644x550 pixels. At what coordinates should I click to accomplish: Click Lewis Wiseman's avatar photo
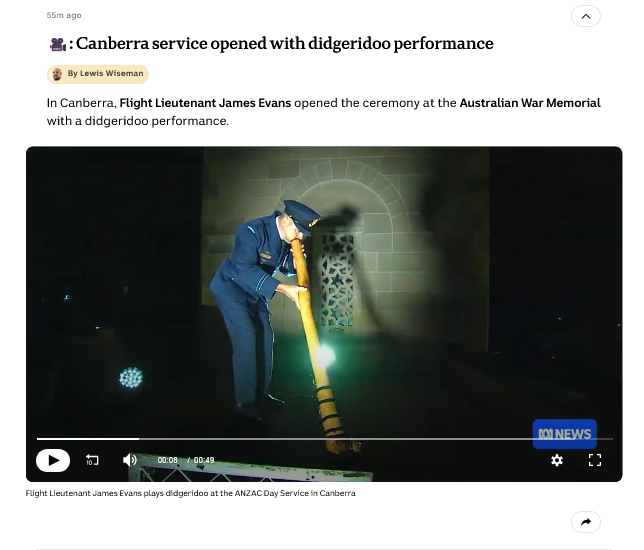tap(57, 74)
